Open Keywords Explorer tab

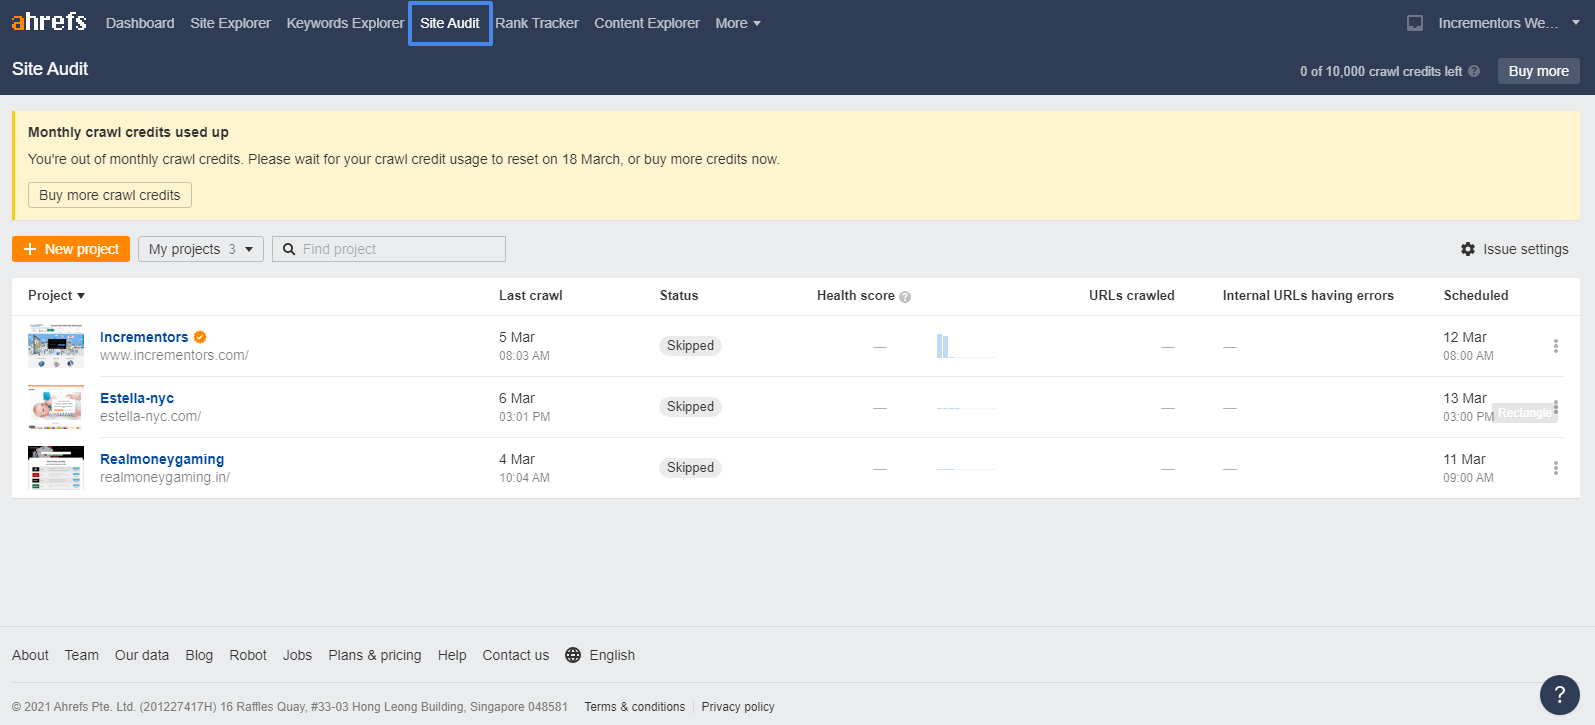(x=345, y=23)
